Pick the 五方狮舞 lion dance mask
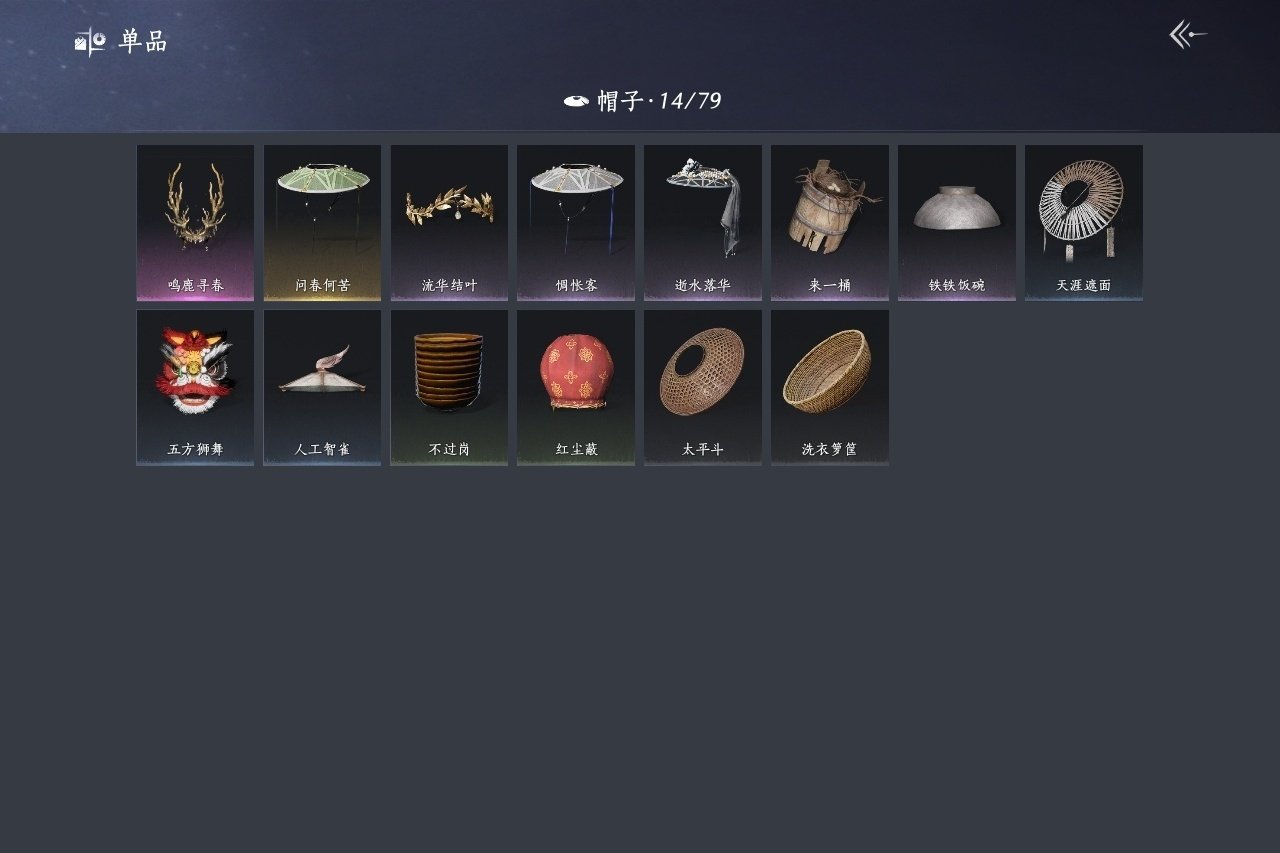The image size is (1280, 853). pos(195,388)
